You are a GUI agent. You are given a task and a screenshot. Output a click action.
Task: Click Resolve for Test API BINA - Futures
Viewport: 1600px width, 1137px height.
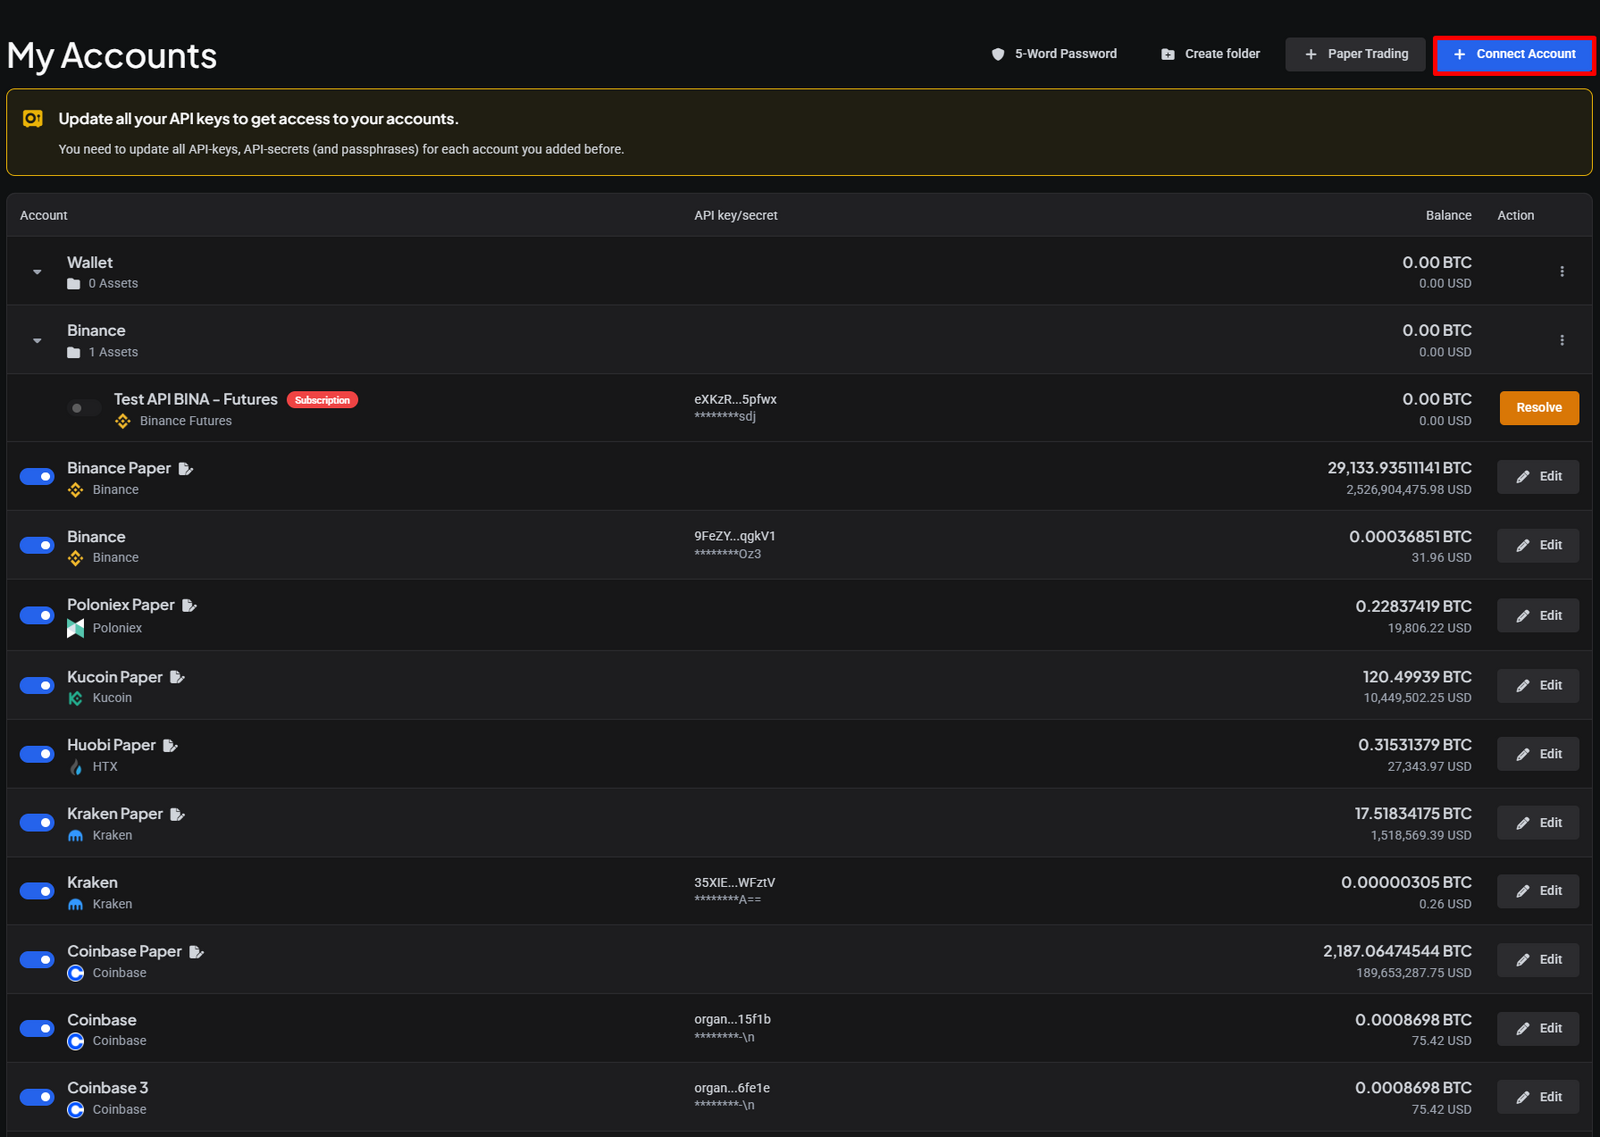1539,408
